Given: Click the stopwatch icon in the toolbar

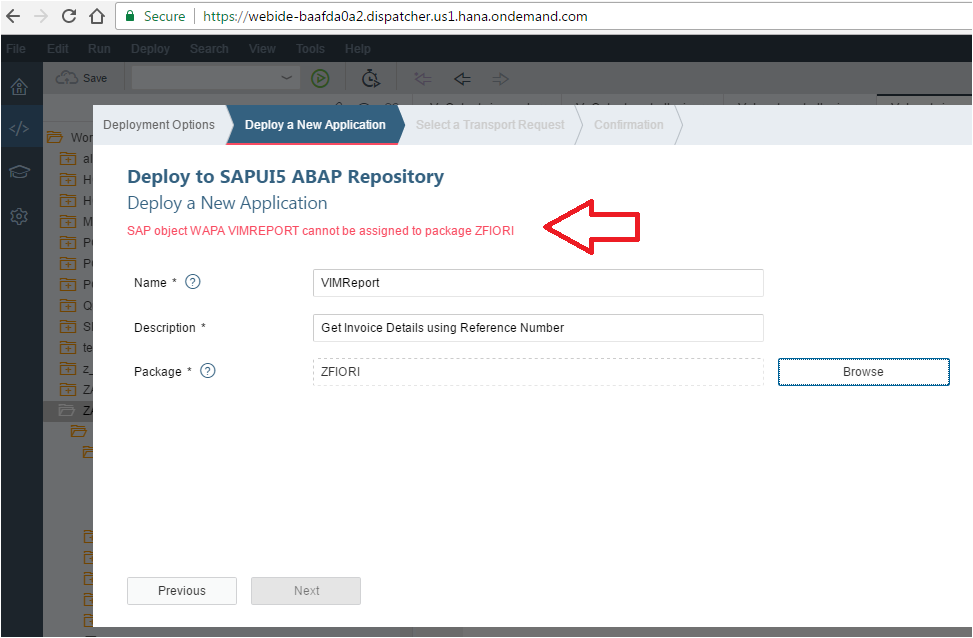Looking at the screenshot, I should click(370, 78).
